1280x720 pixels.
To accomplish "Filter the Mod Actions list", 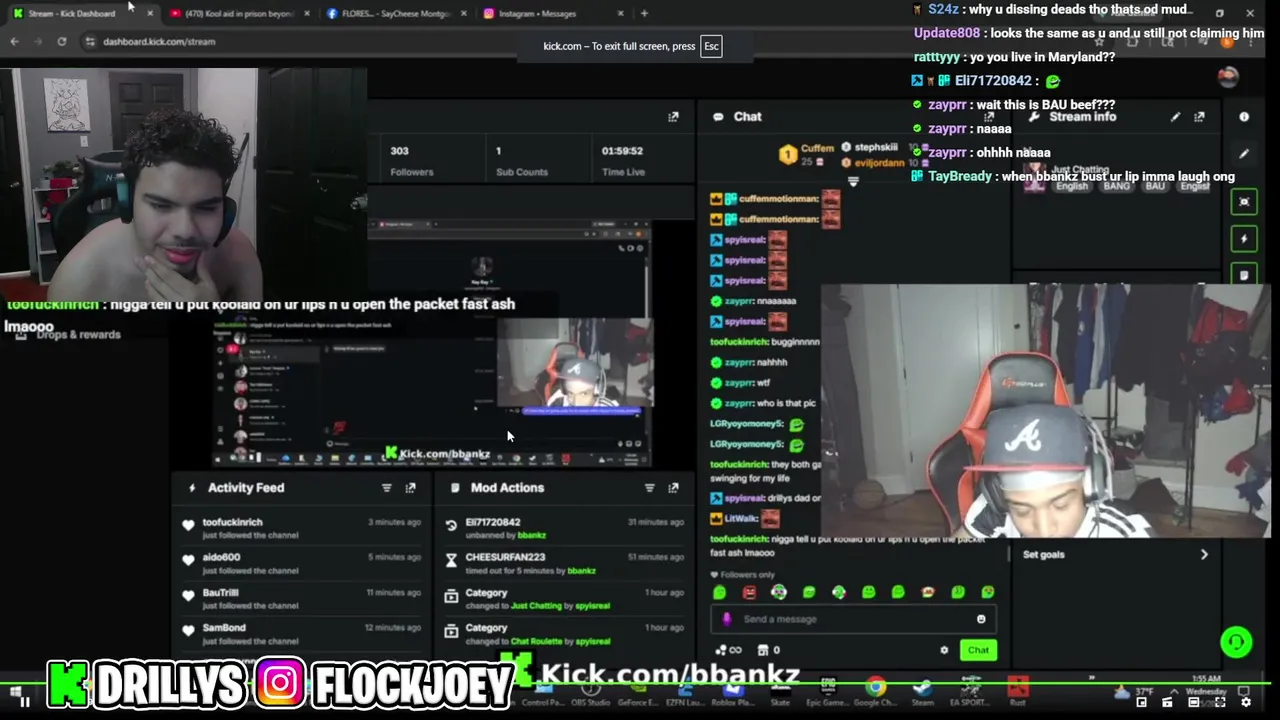I will (649, 488).
